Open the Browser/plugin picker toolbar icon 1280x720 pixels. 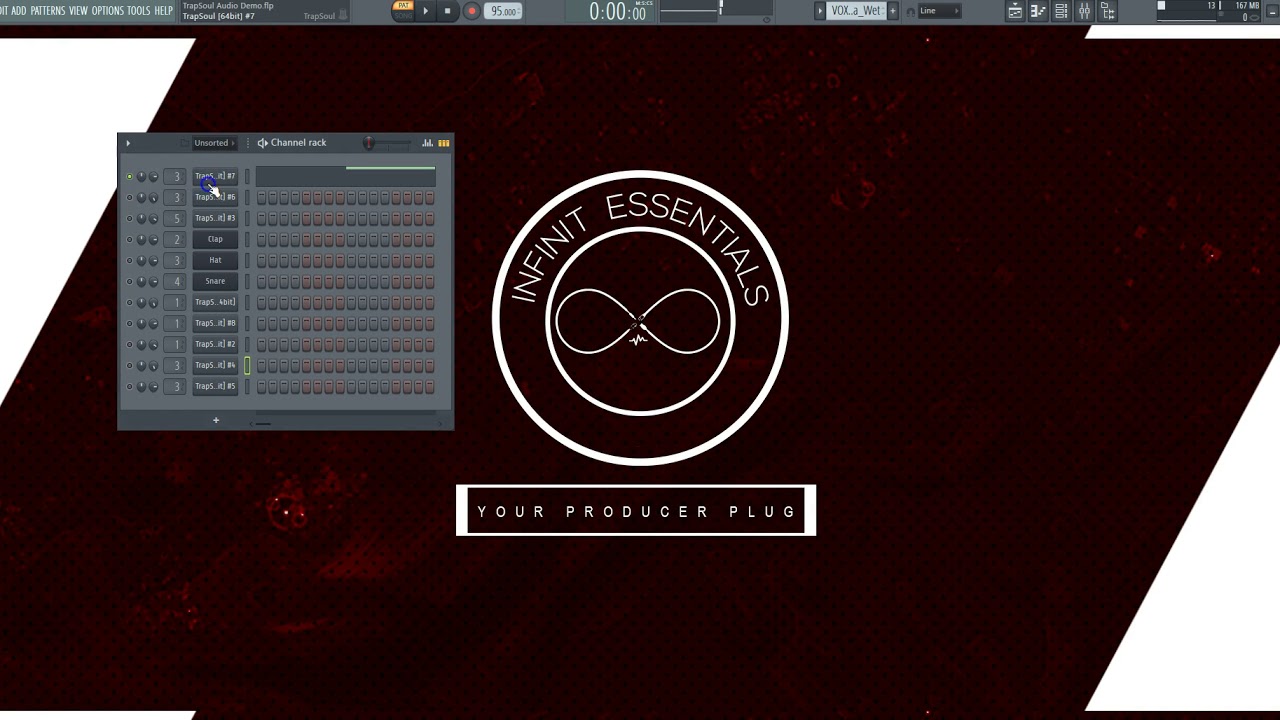(1108, 11)
